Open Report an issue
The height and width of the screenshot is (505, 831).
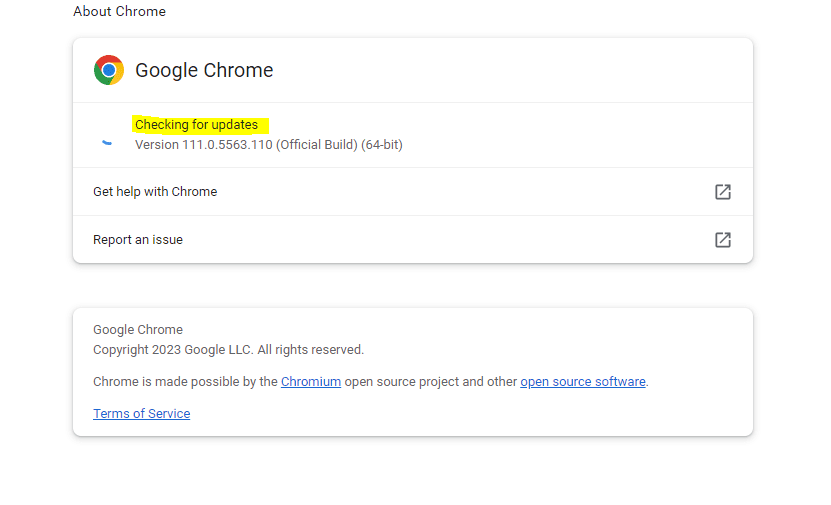(412, 240)
